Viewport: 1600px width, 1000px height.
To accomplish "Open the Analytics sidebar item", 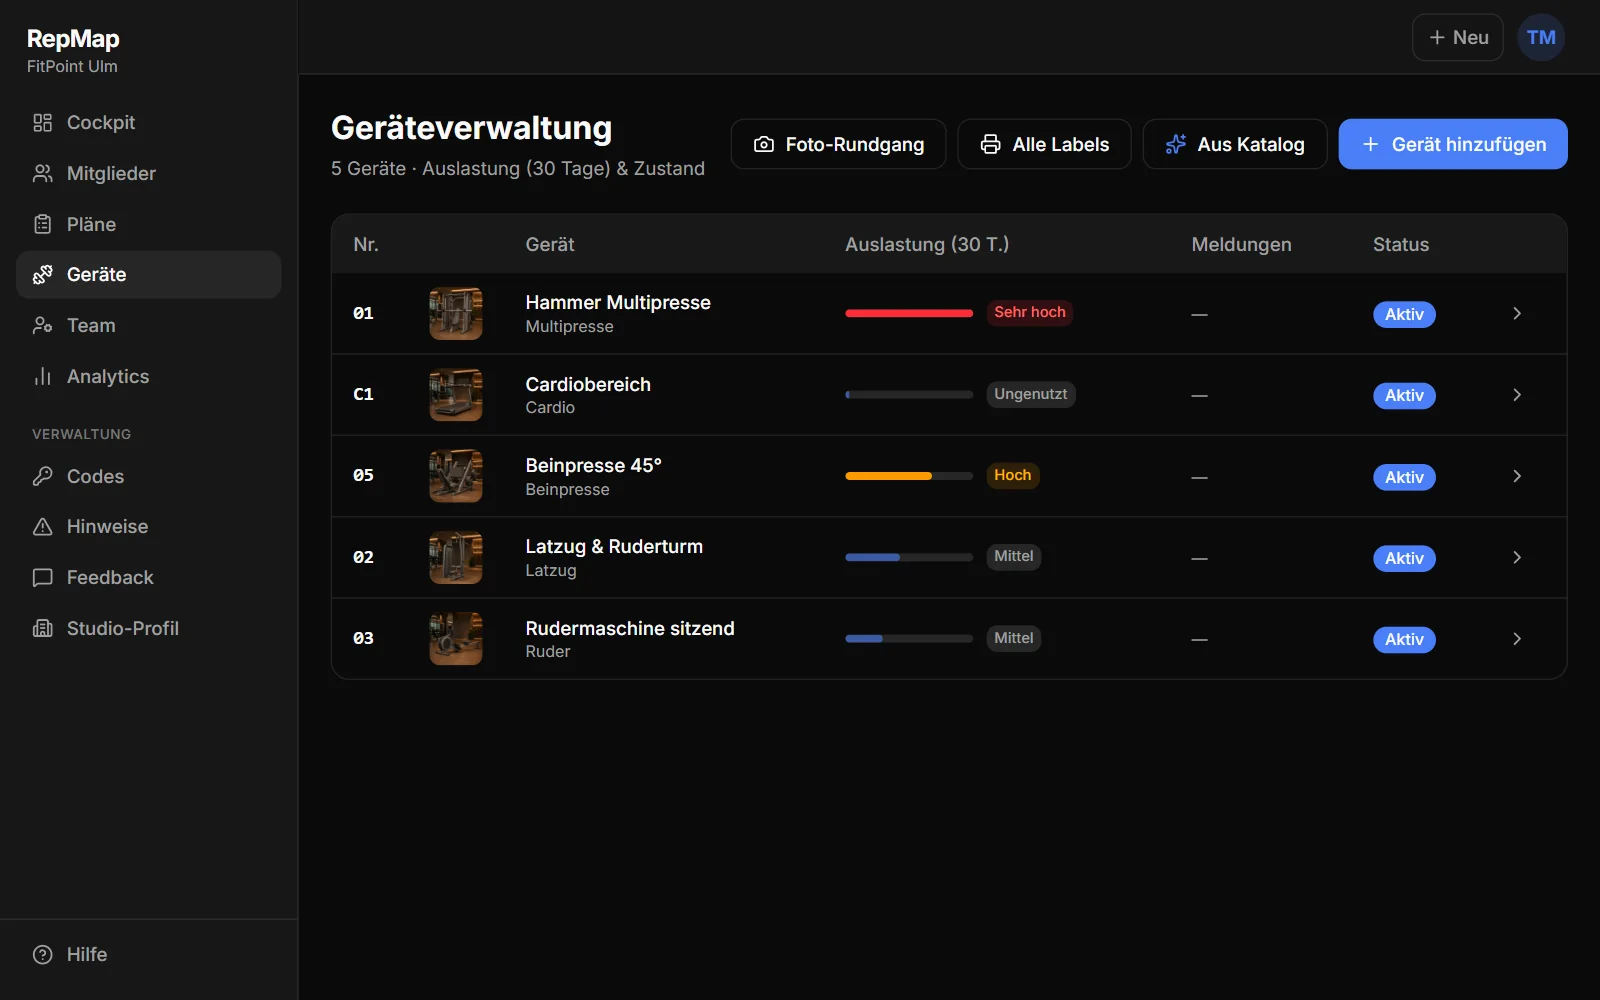I will [x=149, y=376].
